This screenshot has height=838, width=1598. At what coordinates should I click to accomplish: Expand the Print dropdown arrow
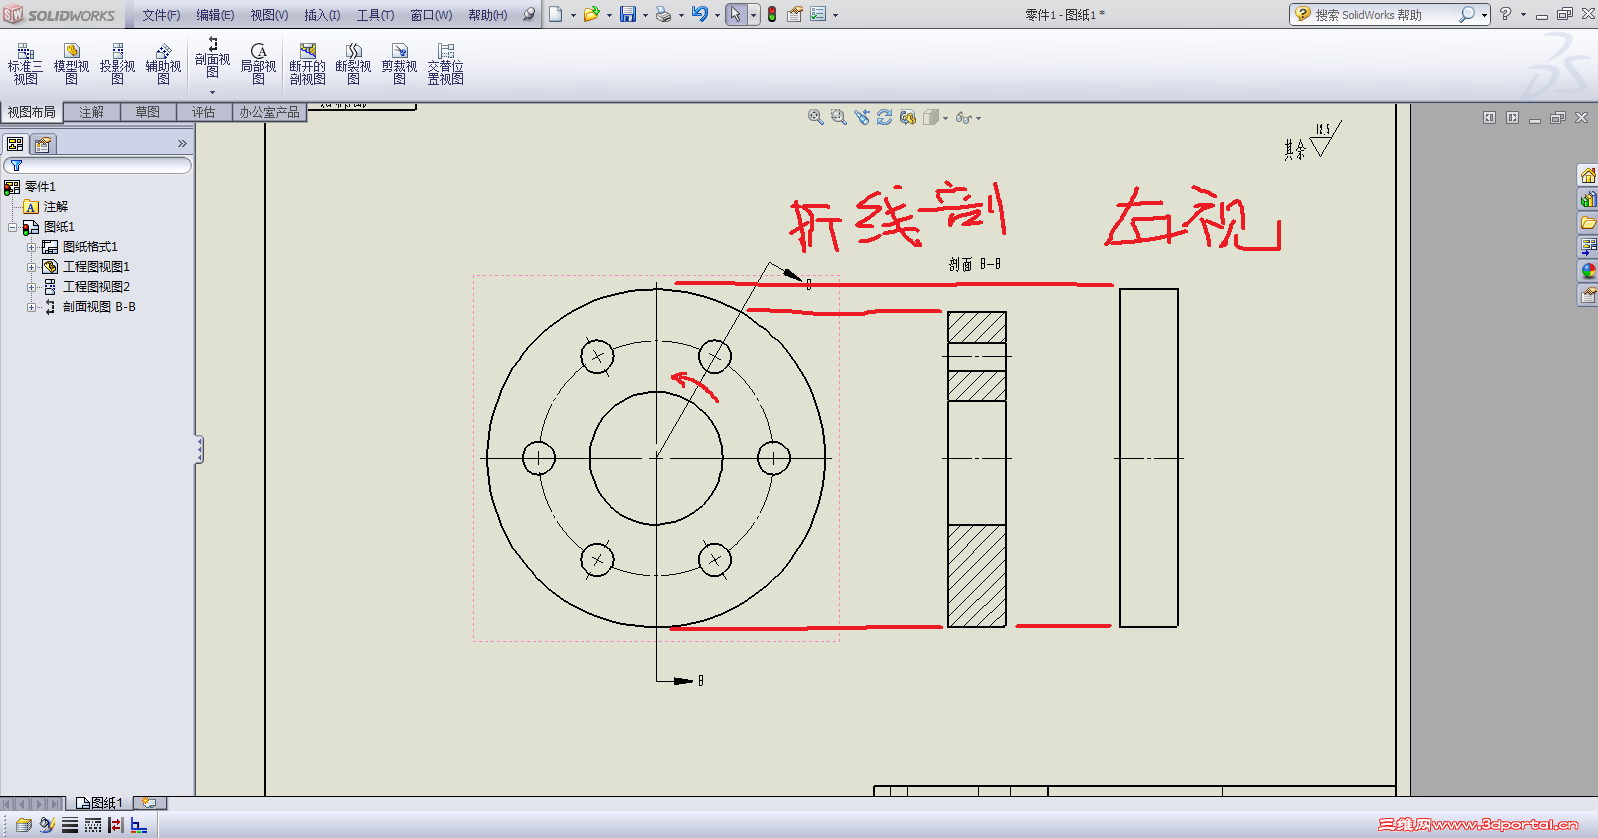681,15
